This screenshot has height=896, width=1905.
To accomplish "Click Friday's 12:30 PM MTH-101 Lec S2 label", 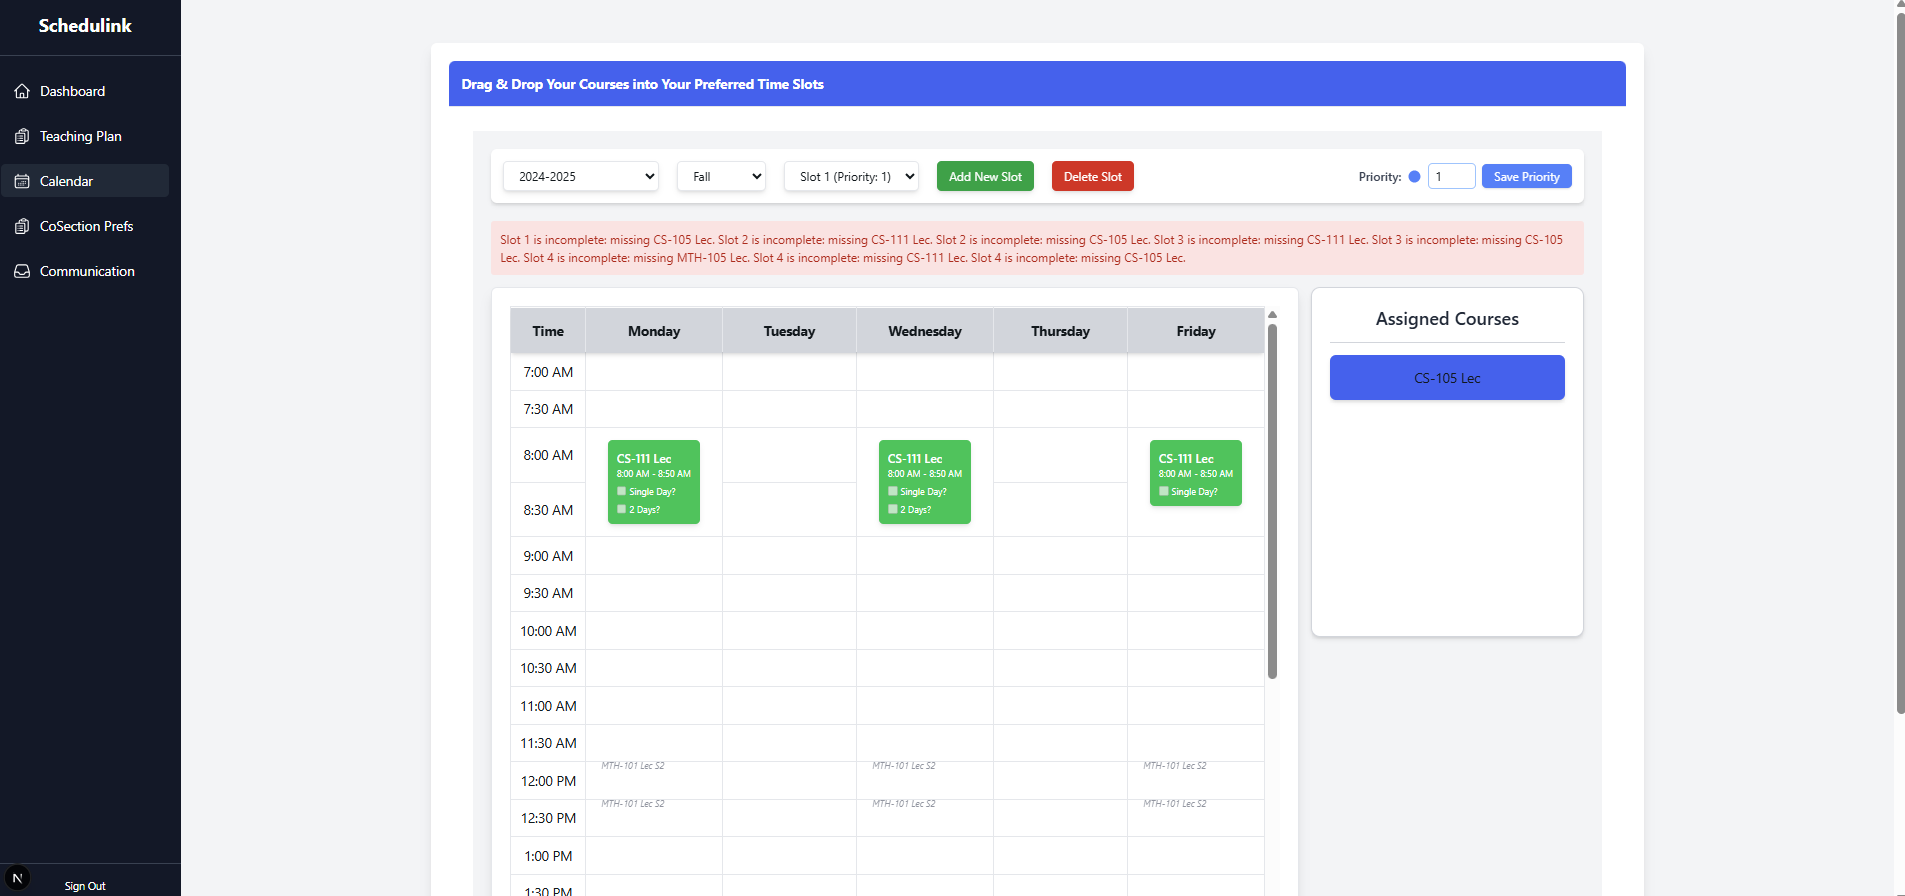I will pyautogui.click(x=1175, y=804).
